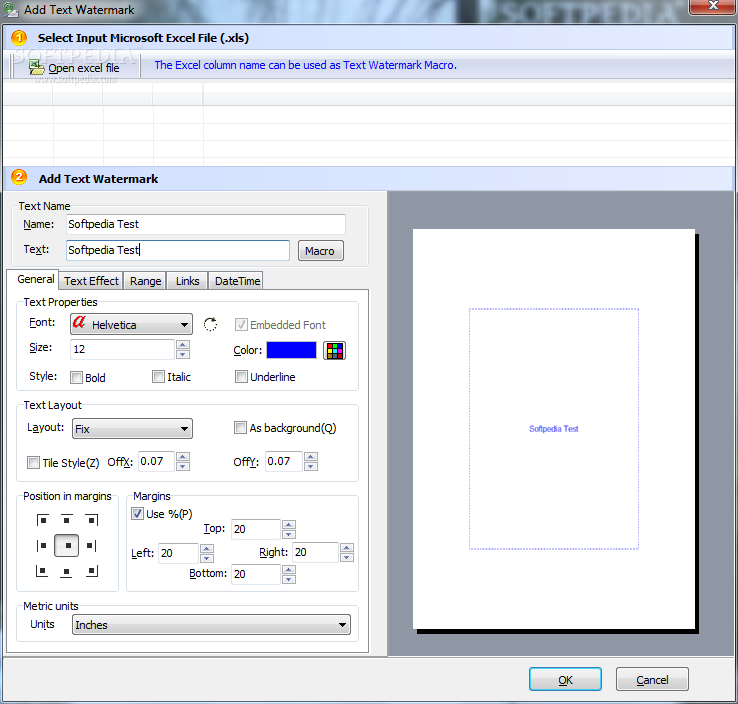Click the Left margin input field
The height and width of the screenshot is (704, 738).
coord(178,553)
